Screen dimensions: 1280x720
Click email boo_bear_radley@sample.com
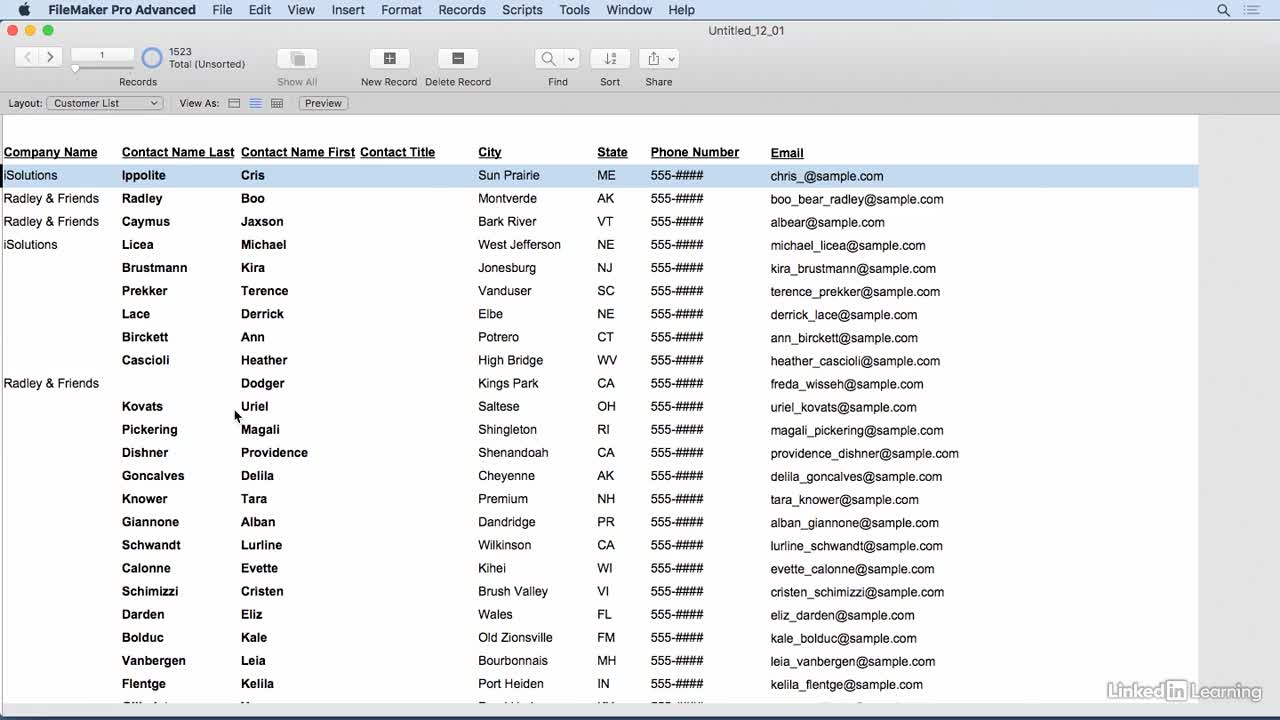point(857,199)
